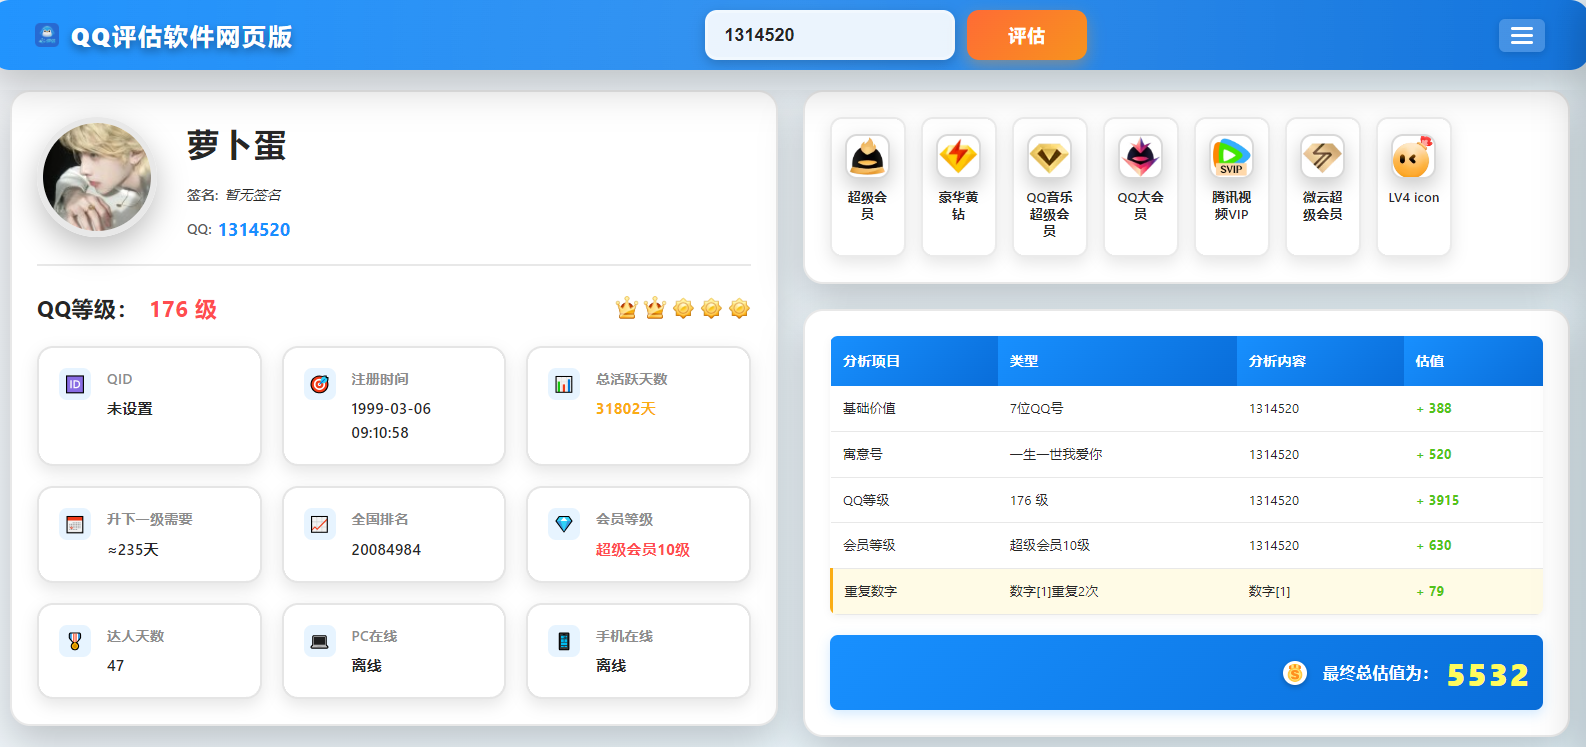Click the 豪华黄钻 diamond icon
Screen dimensions: 1586x747
(958, 157)
